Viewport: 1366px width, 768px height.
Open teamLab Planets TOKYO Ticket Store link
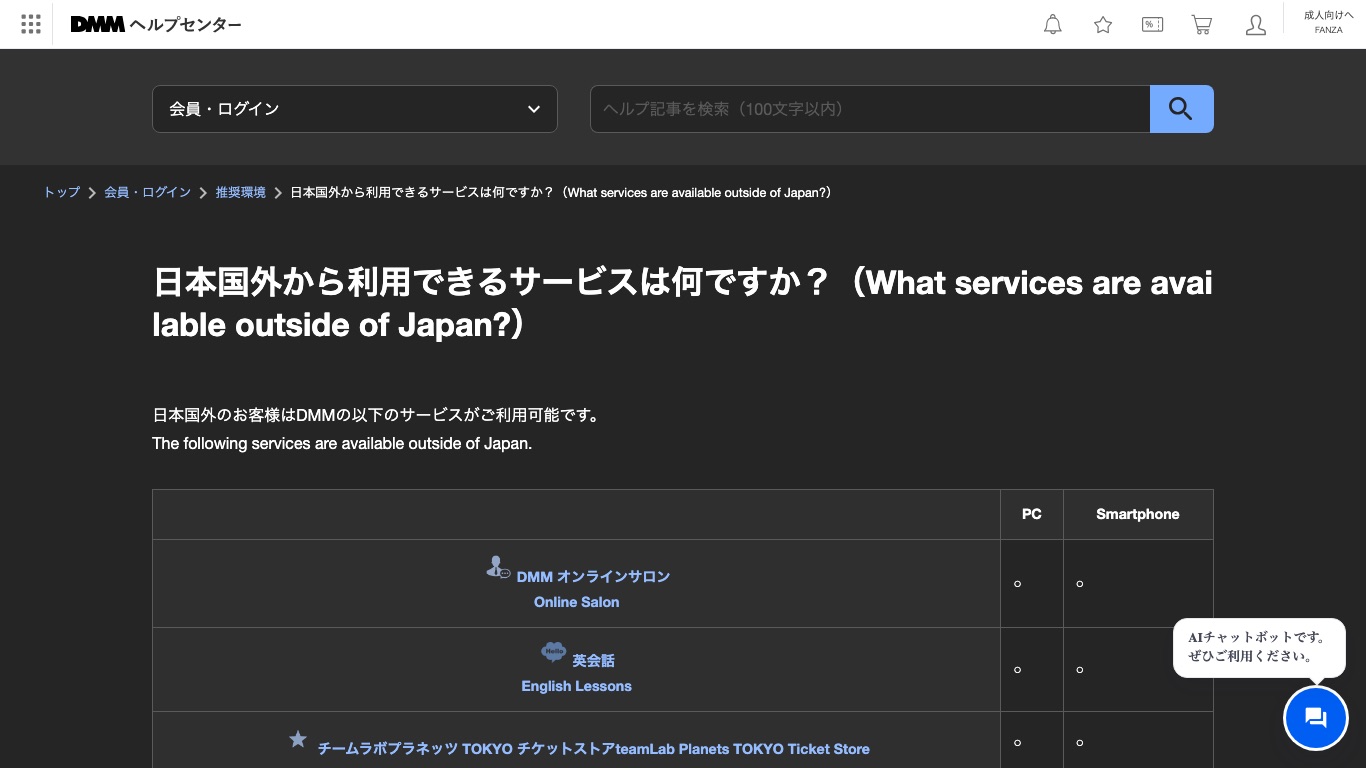594,748
